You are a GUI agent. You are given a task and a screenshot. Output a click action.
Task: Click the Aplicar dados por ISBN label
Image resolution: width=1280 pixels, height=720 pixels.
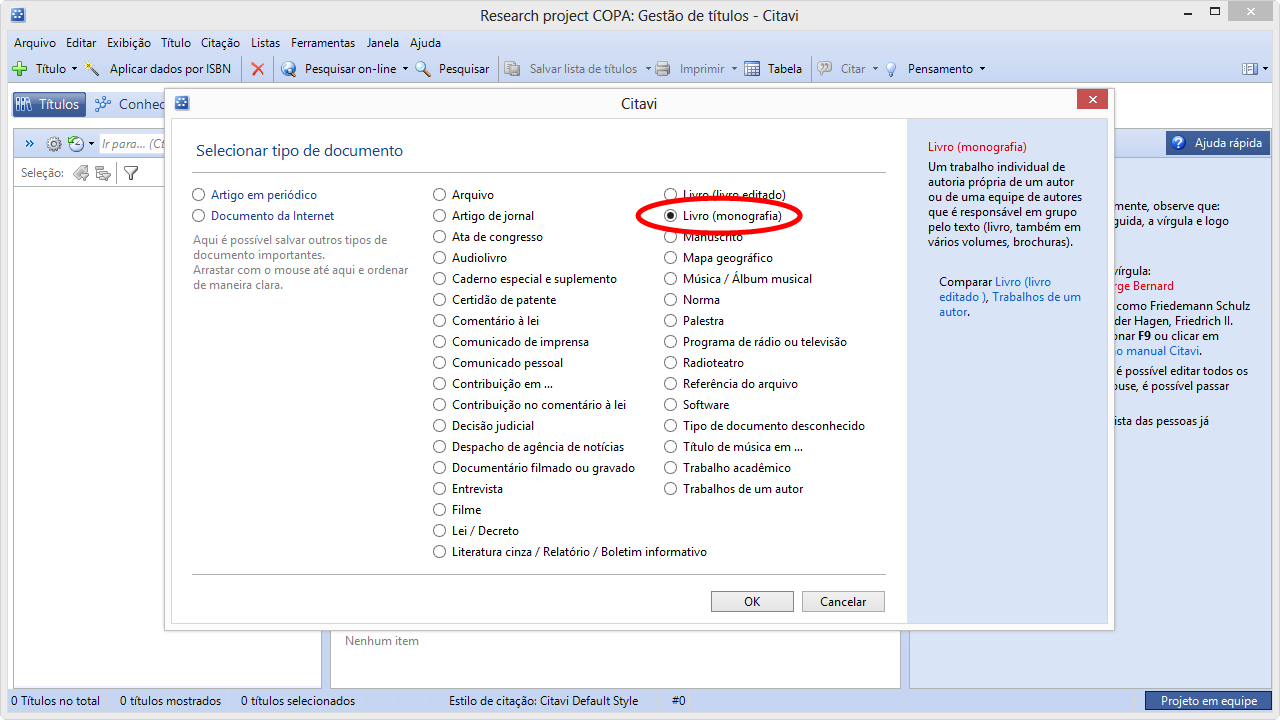[x=170, y=69]
